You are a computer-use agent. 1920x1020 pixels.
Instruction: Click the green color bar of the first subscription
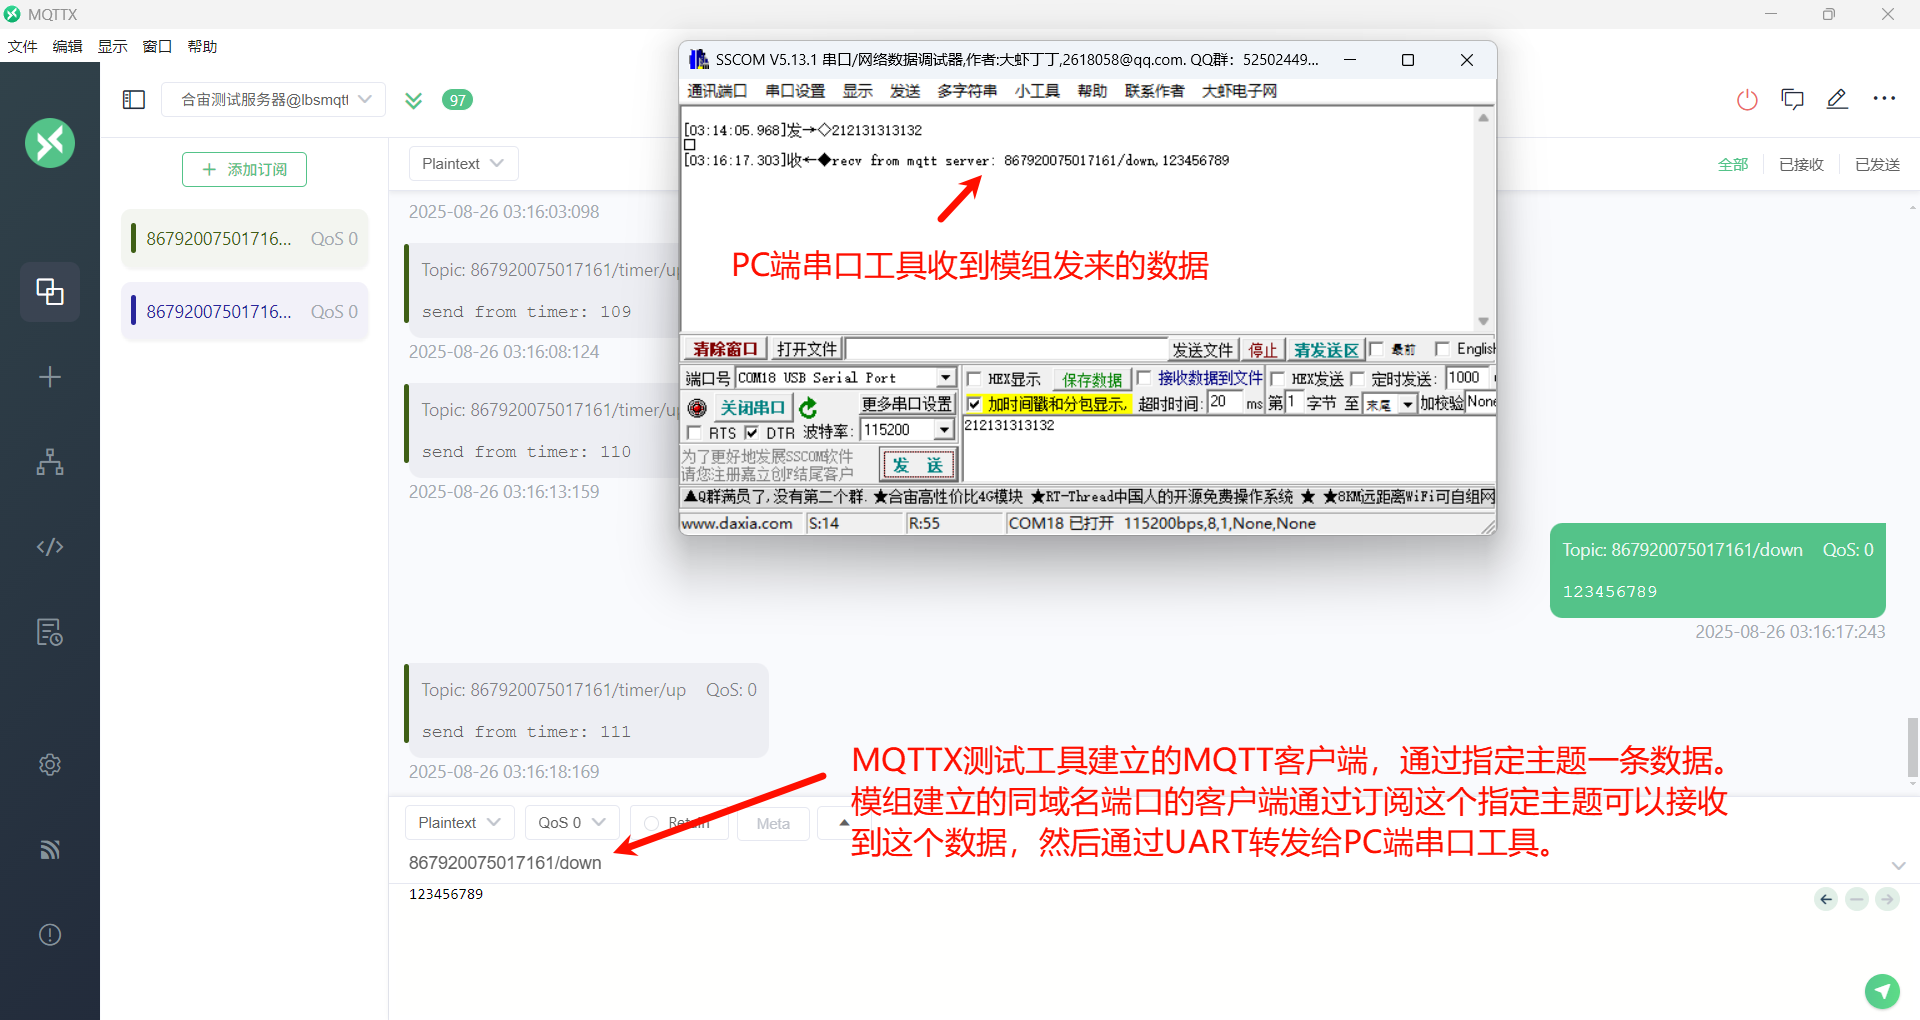point(133,239)
